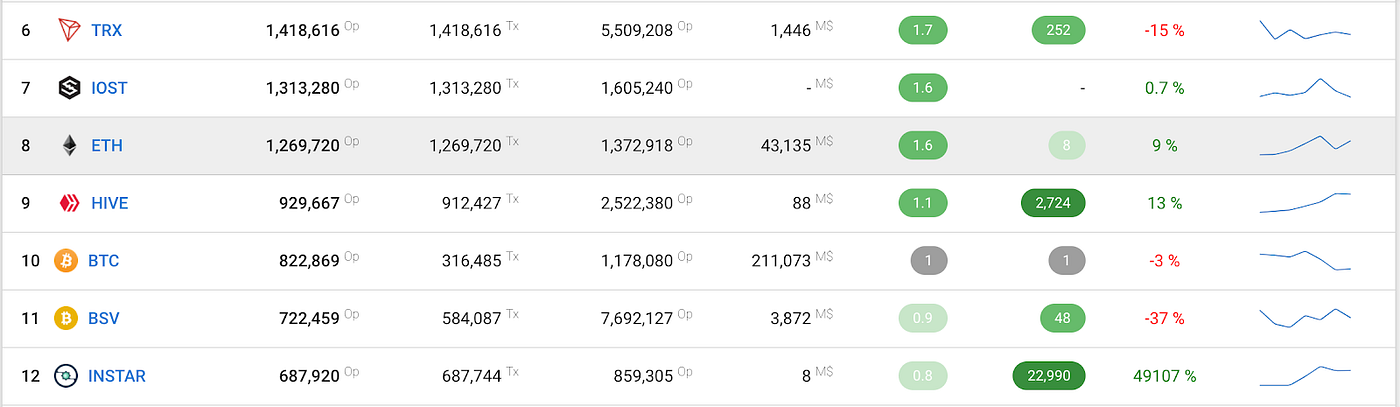
Task: Open the BTC coin link
Action: [x=103, y=261]
